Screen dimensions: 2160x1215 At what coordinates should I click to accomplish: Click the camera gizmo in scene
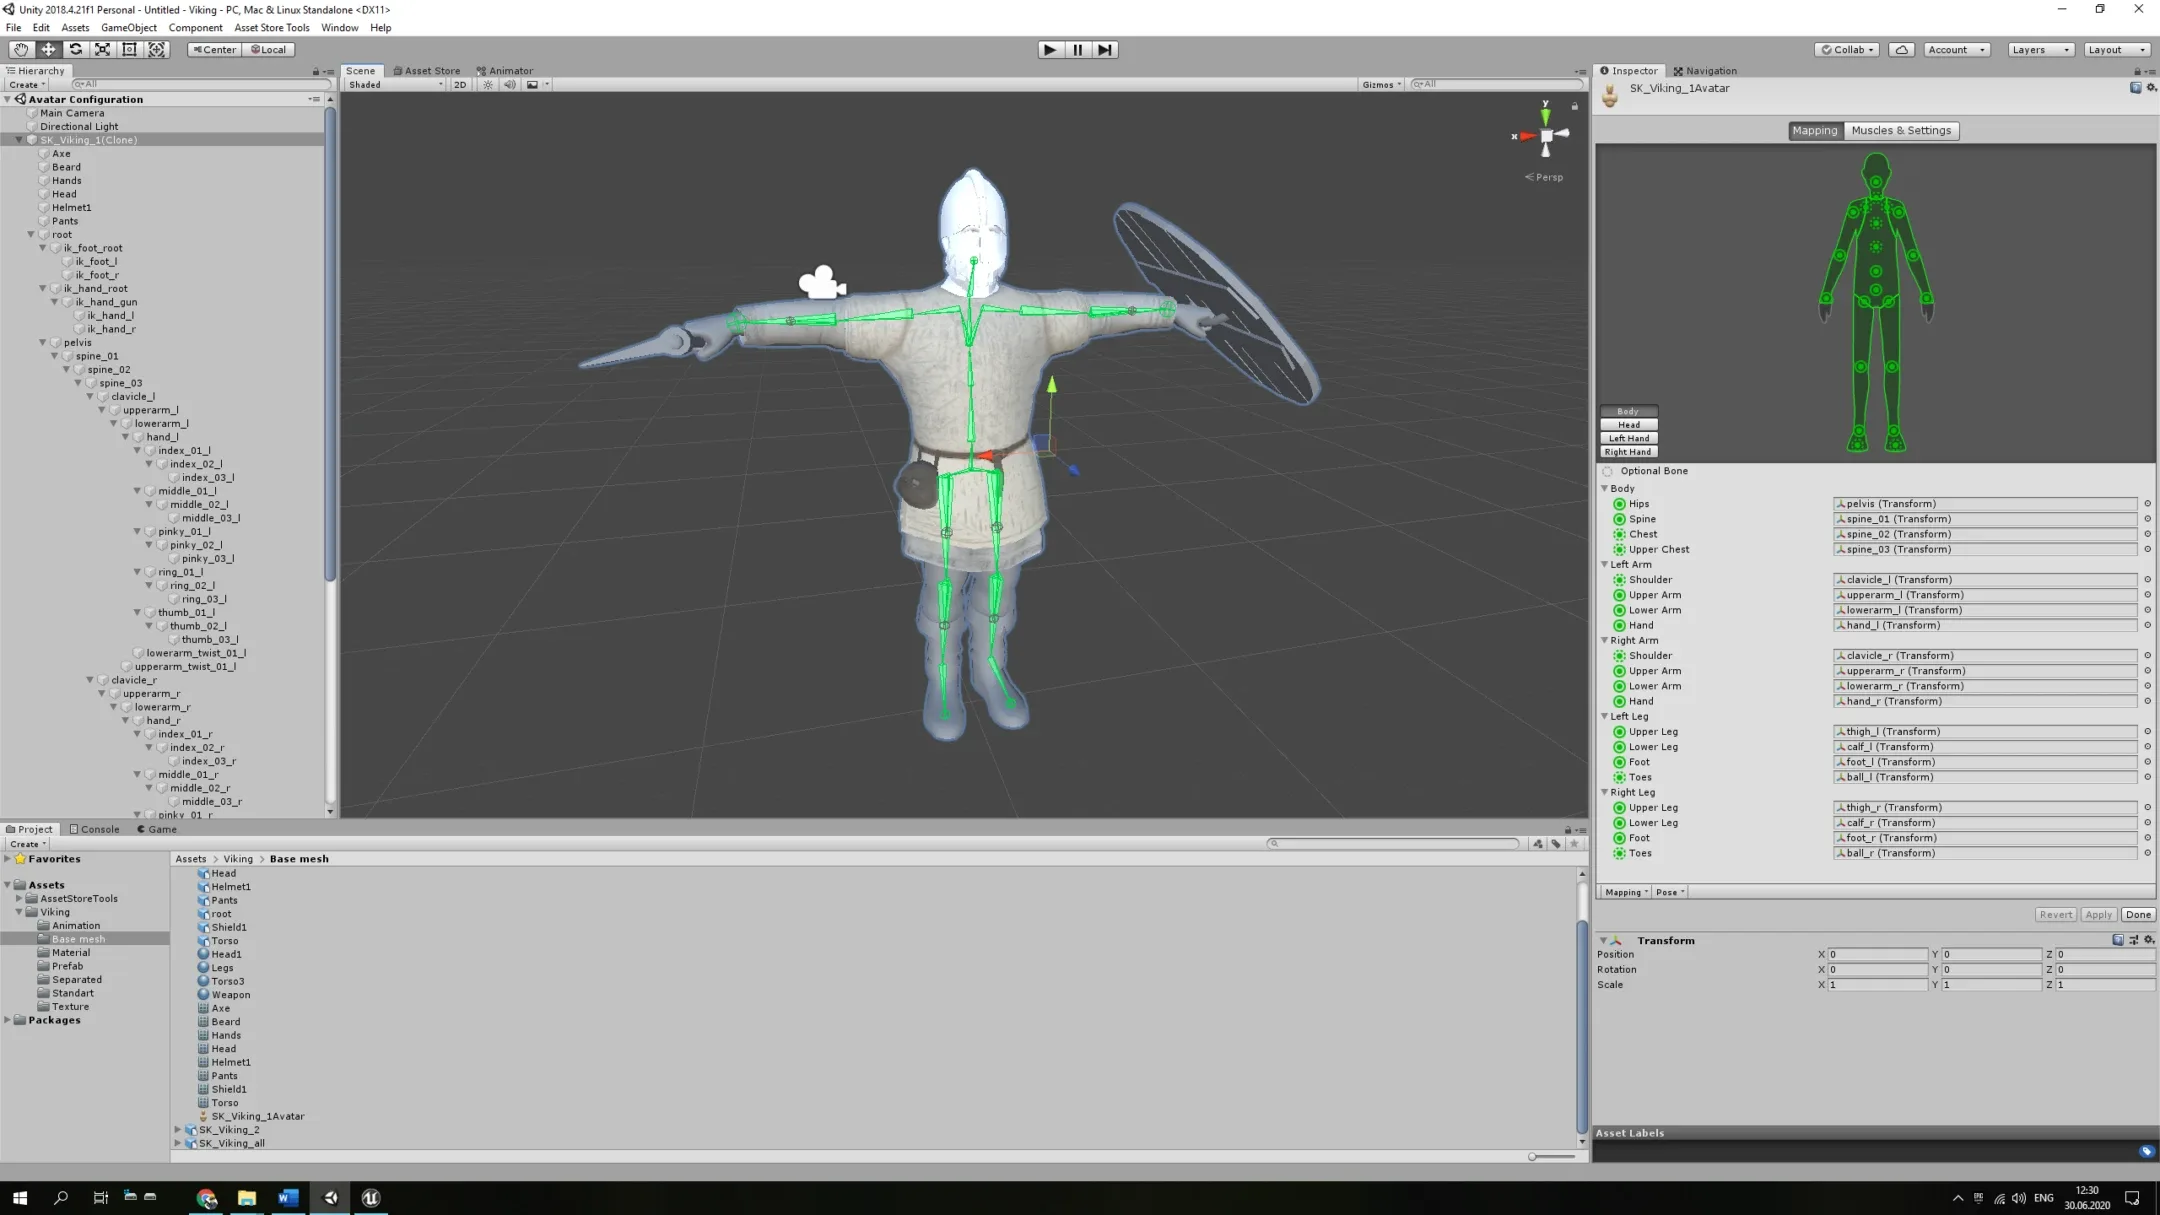tap(822, 283)
